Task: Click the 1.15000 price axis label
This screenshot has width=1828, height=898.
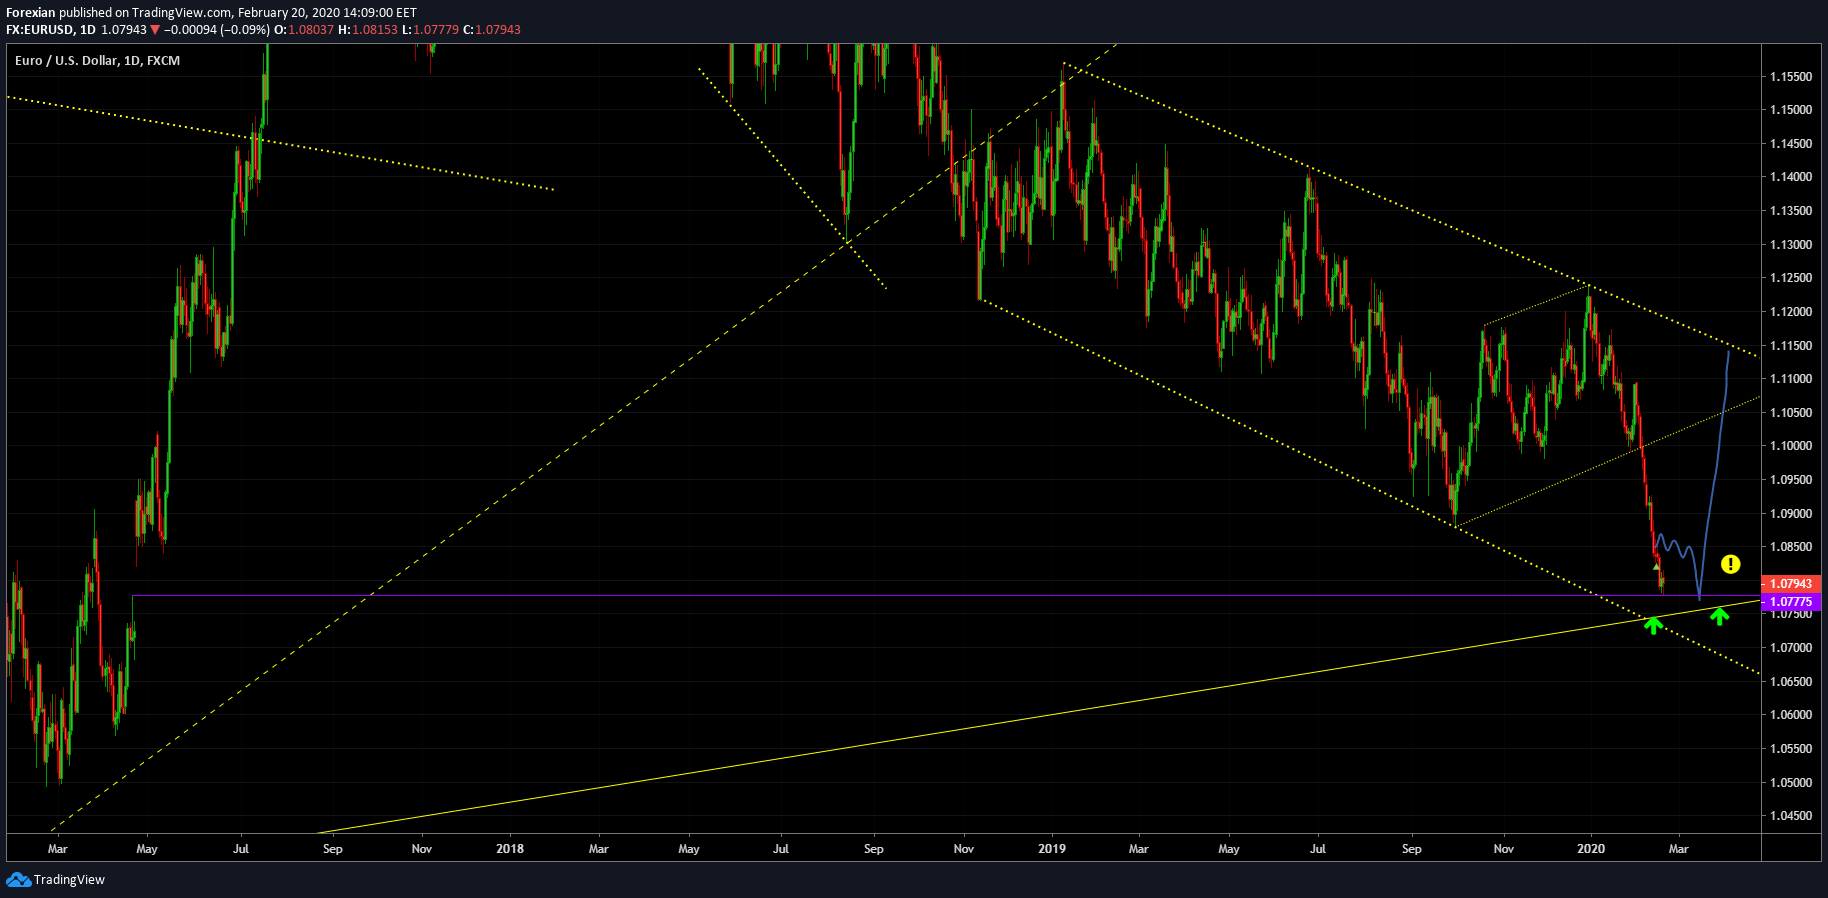Action: coord(1791,110)
